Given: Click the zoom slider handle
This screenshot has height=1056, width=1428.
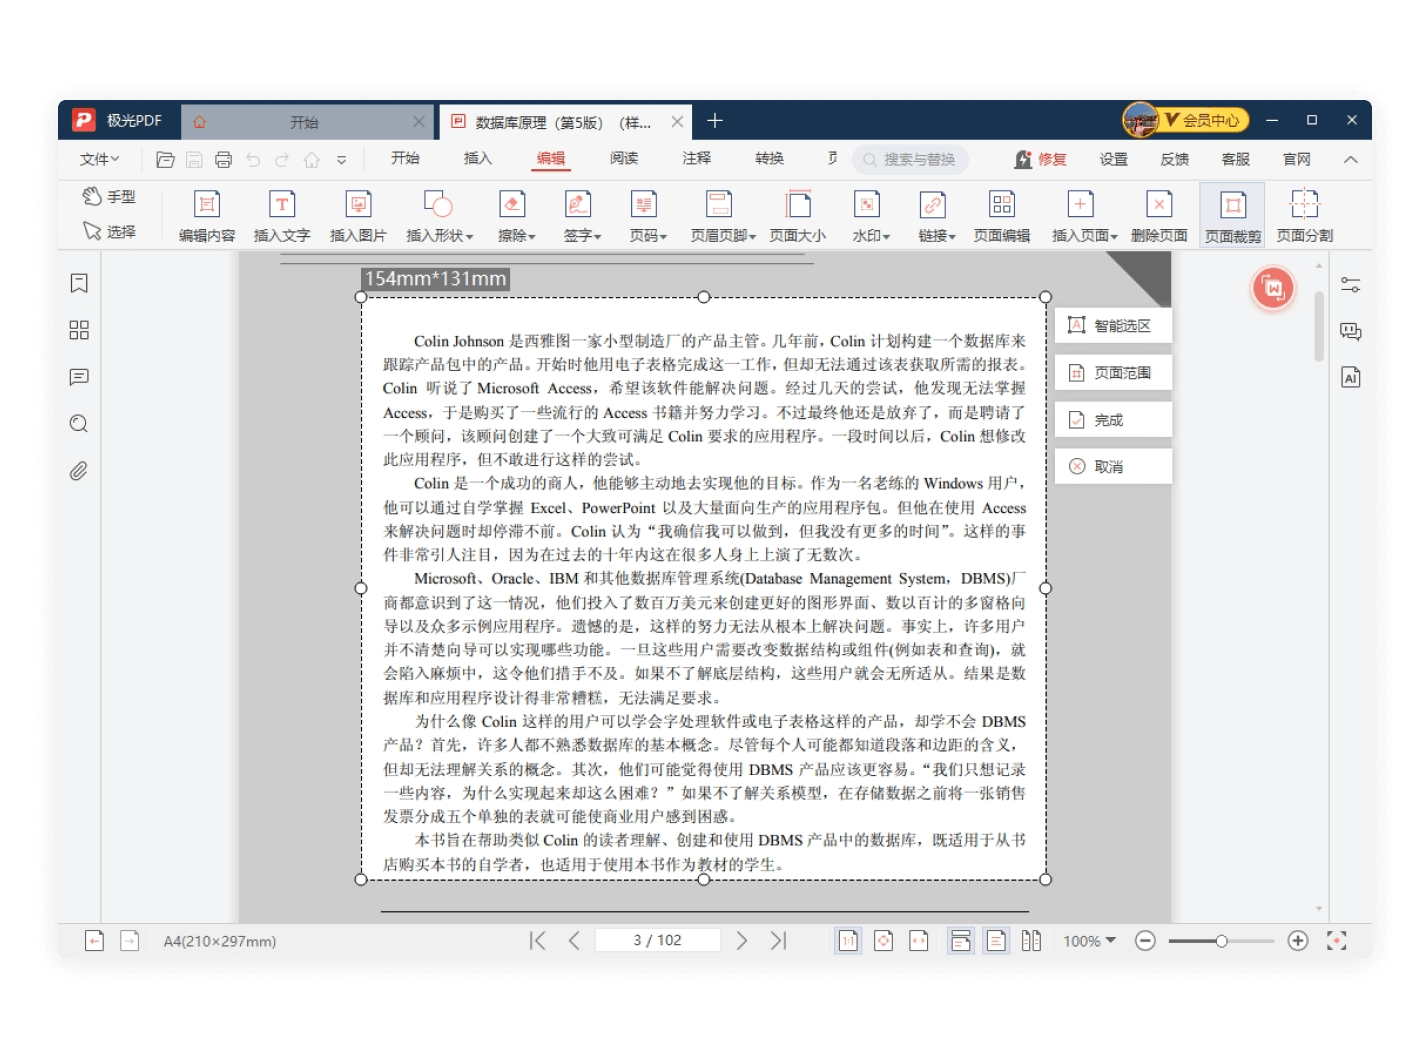Looking at the screenshot, I should 1221,941.
